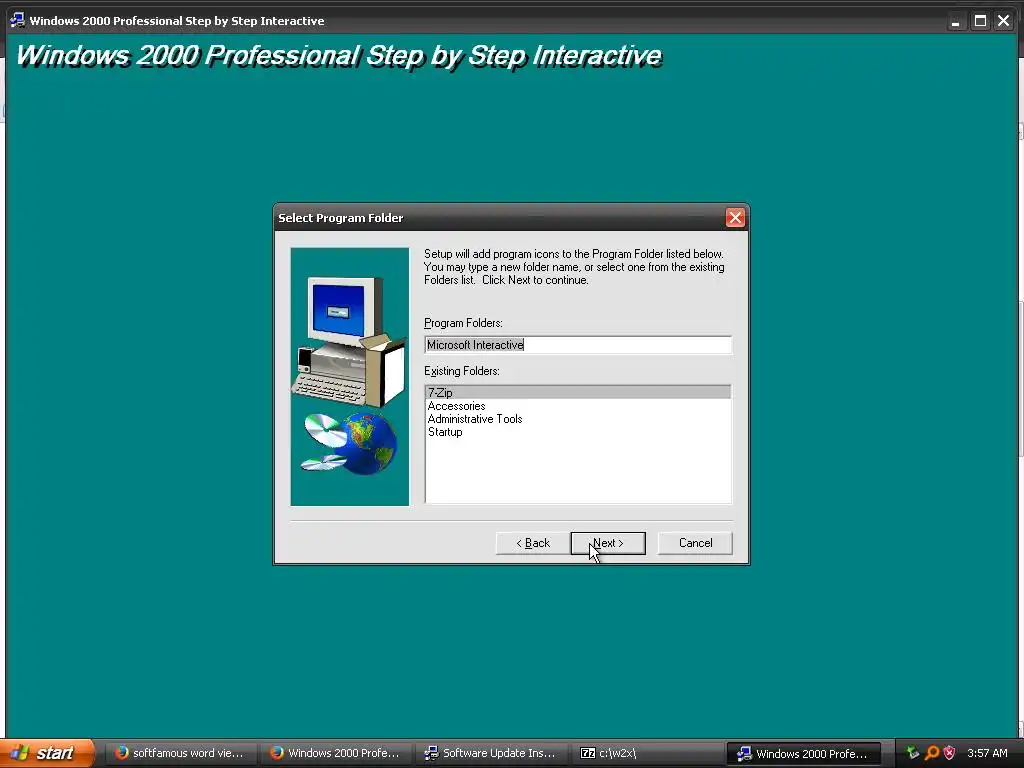Switch to Firefox Windows 2000 Profe taskbar item
Image resolution: width=1024 pixels, height=768 pixels.
point(337,753)
